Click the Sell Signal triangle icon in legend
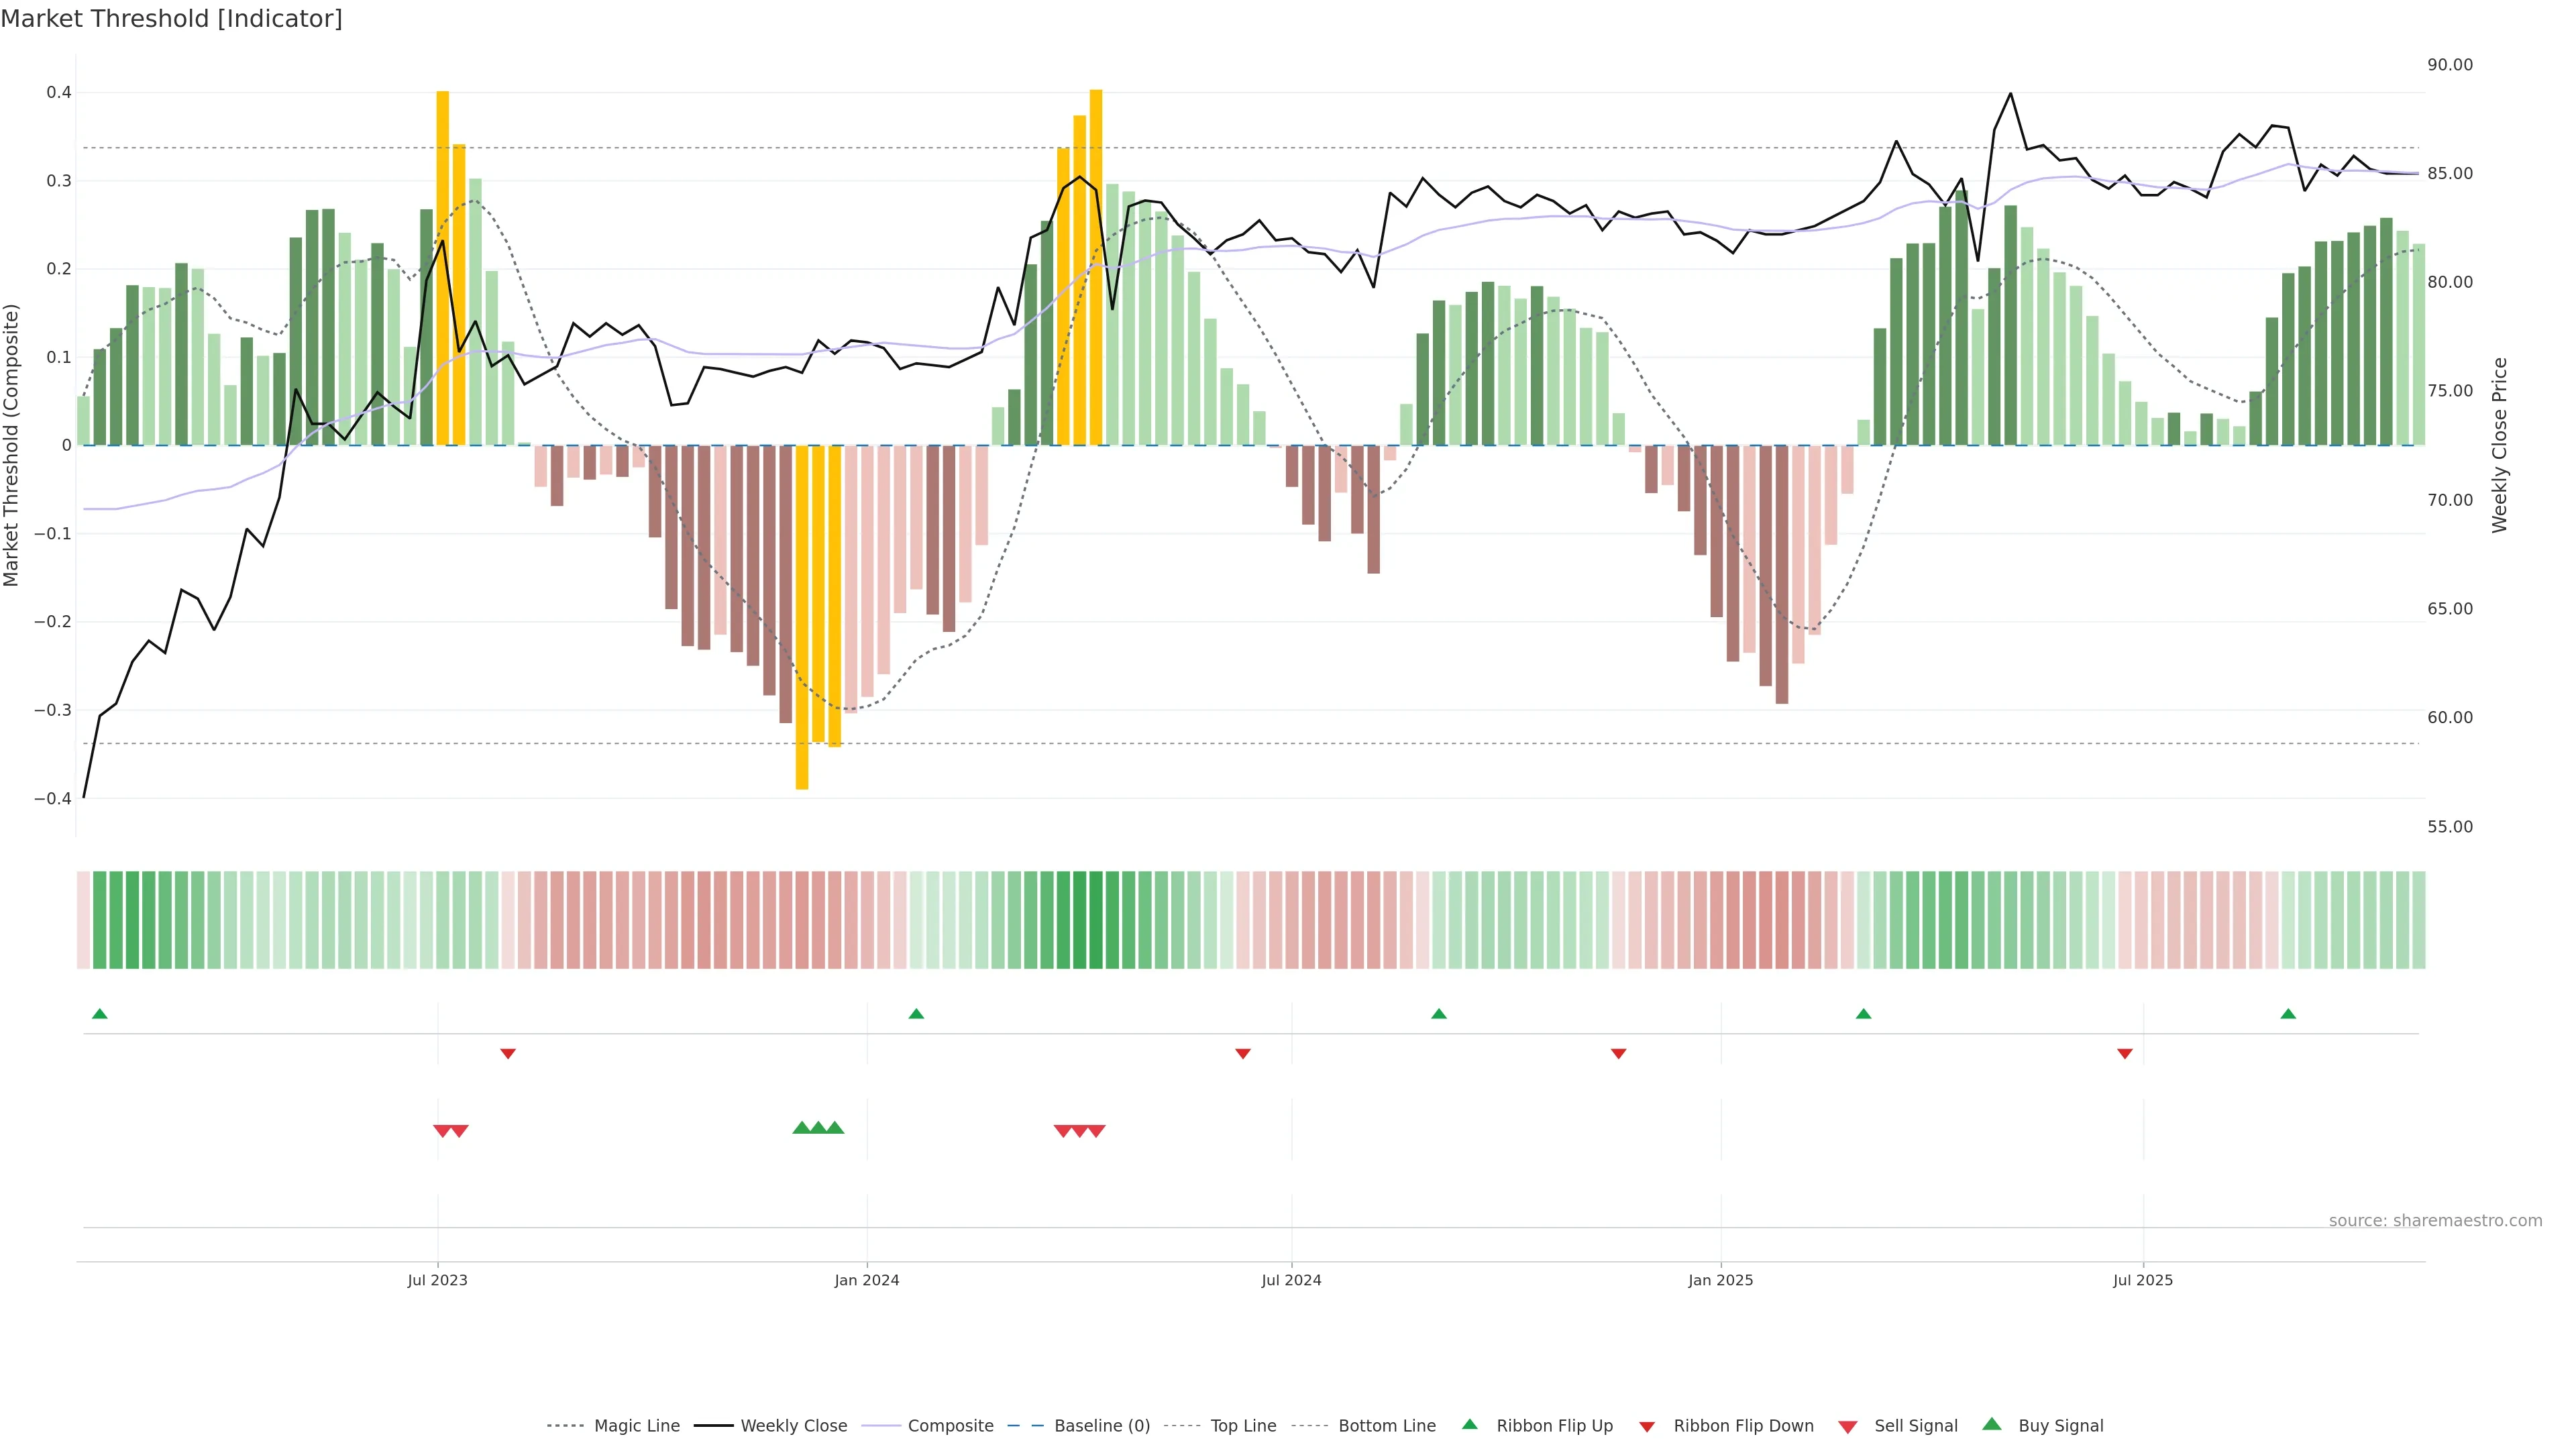2576x1449 pixels. click(x=1847, y=1427)
